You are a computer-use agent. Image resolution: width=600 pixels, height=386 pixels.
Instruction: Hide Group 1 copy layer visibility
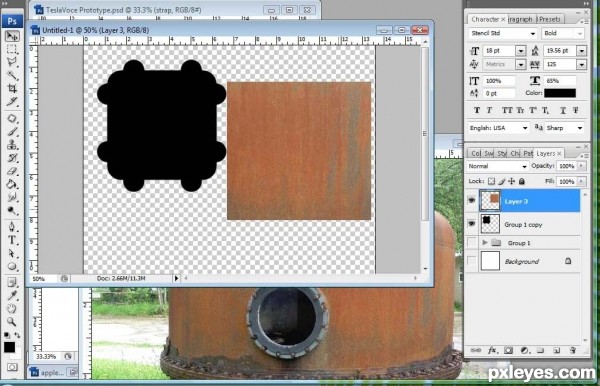[x=472, y=223]
